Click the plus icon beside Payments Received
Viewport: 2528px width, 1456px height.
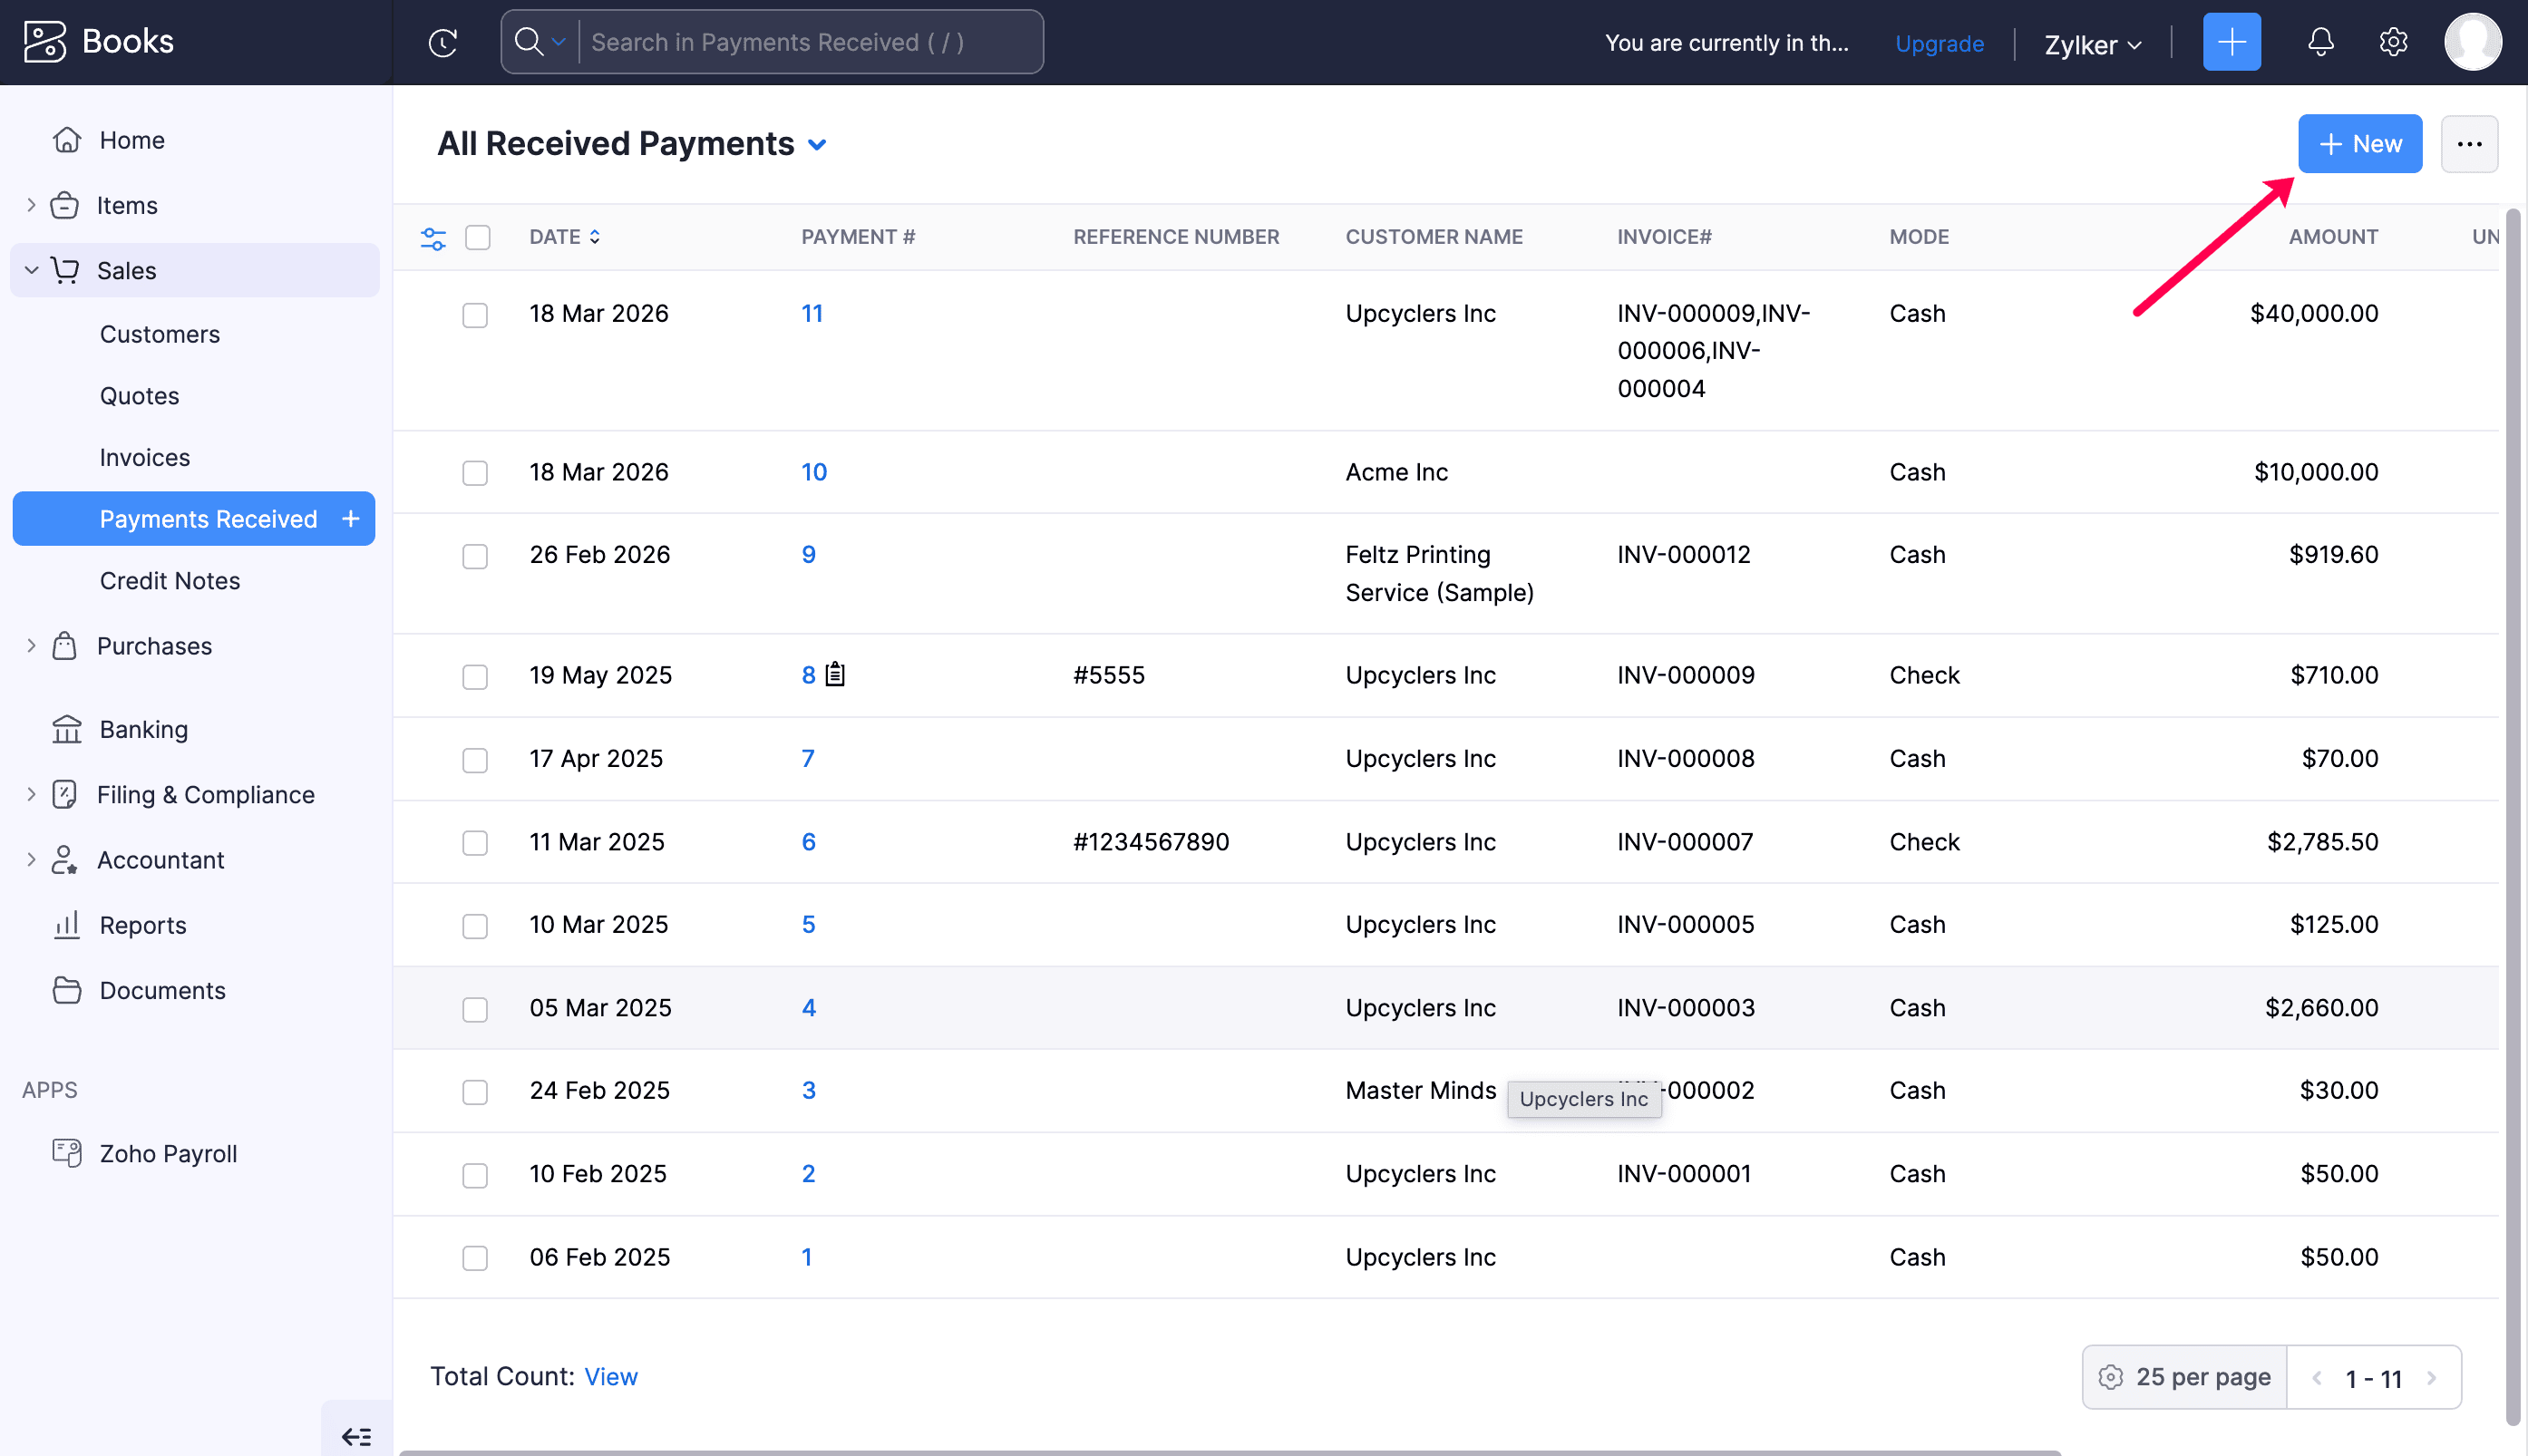351,519
